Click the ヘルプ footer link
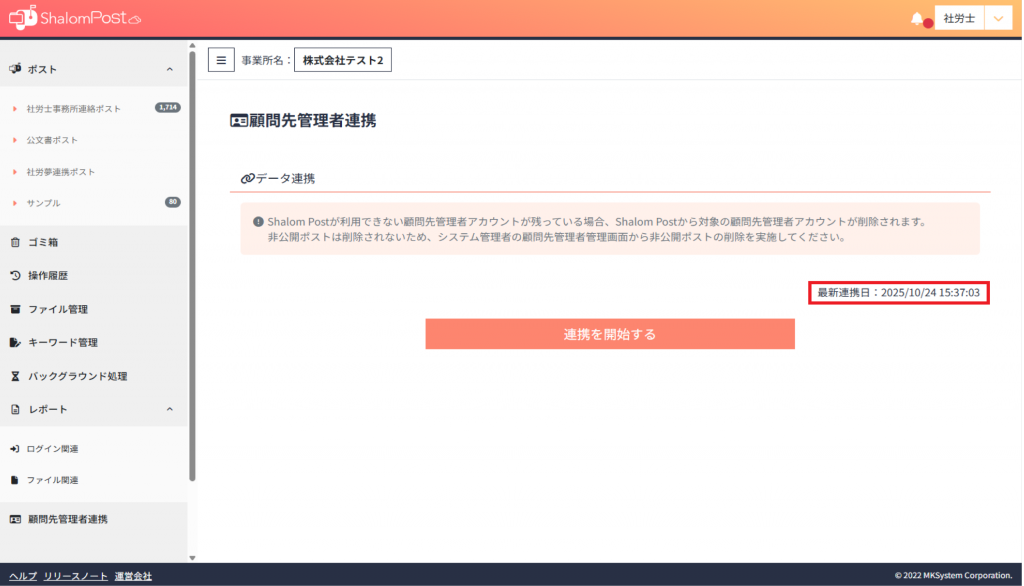Viewport: 1024px width, 586px height. [22, 576]
